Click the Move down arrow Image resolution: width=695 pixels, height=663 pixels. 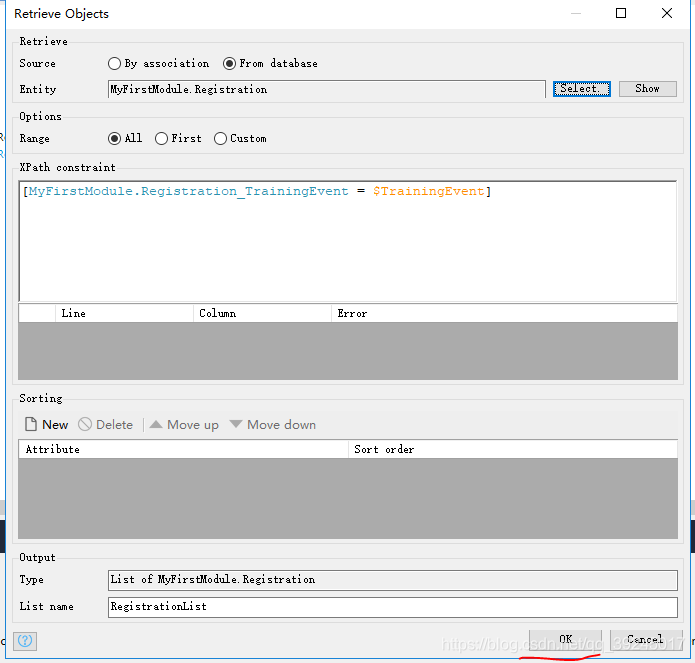(x=236, y=425)
